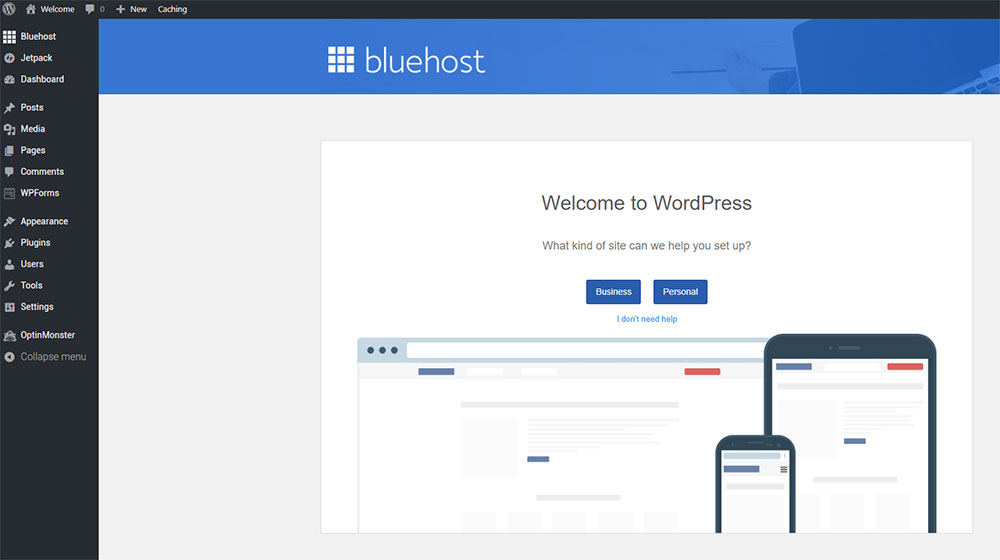1000x560 pixels.
Task: Click the Collapse menu arrow icon
Action: tap(9, 357)
